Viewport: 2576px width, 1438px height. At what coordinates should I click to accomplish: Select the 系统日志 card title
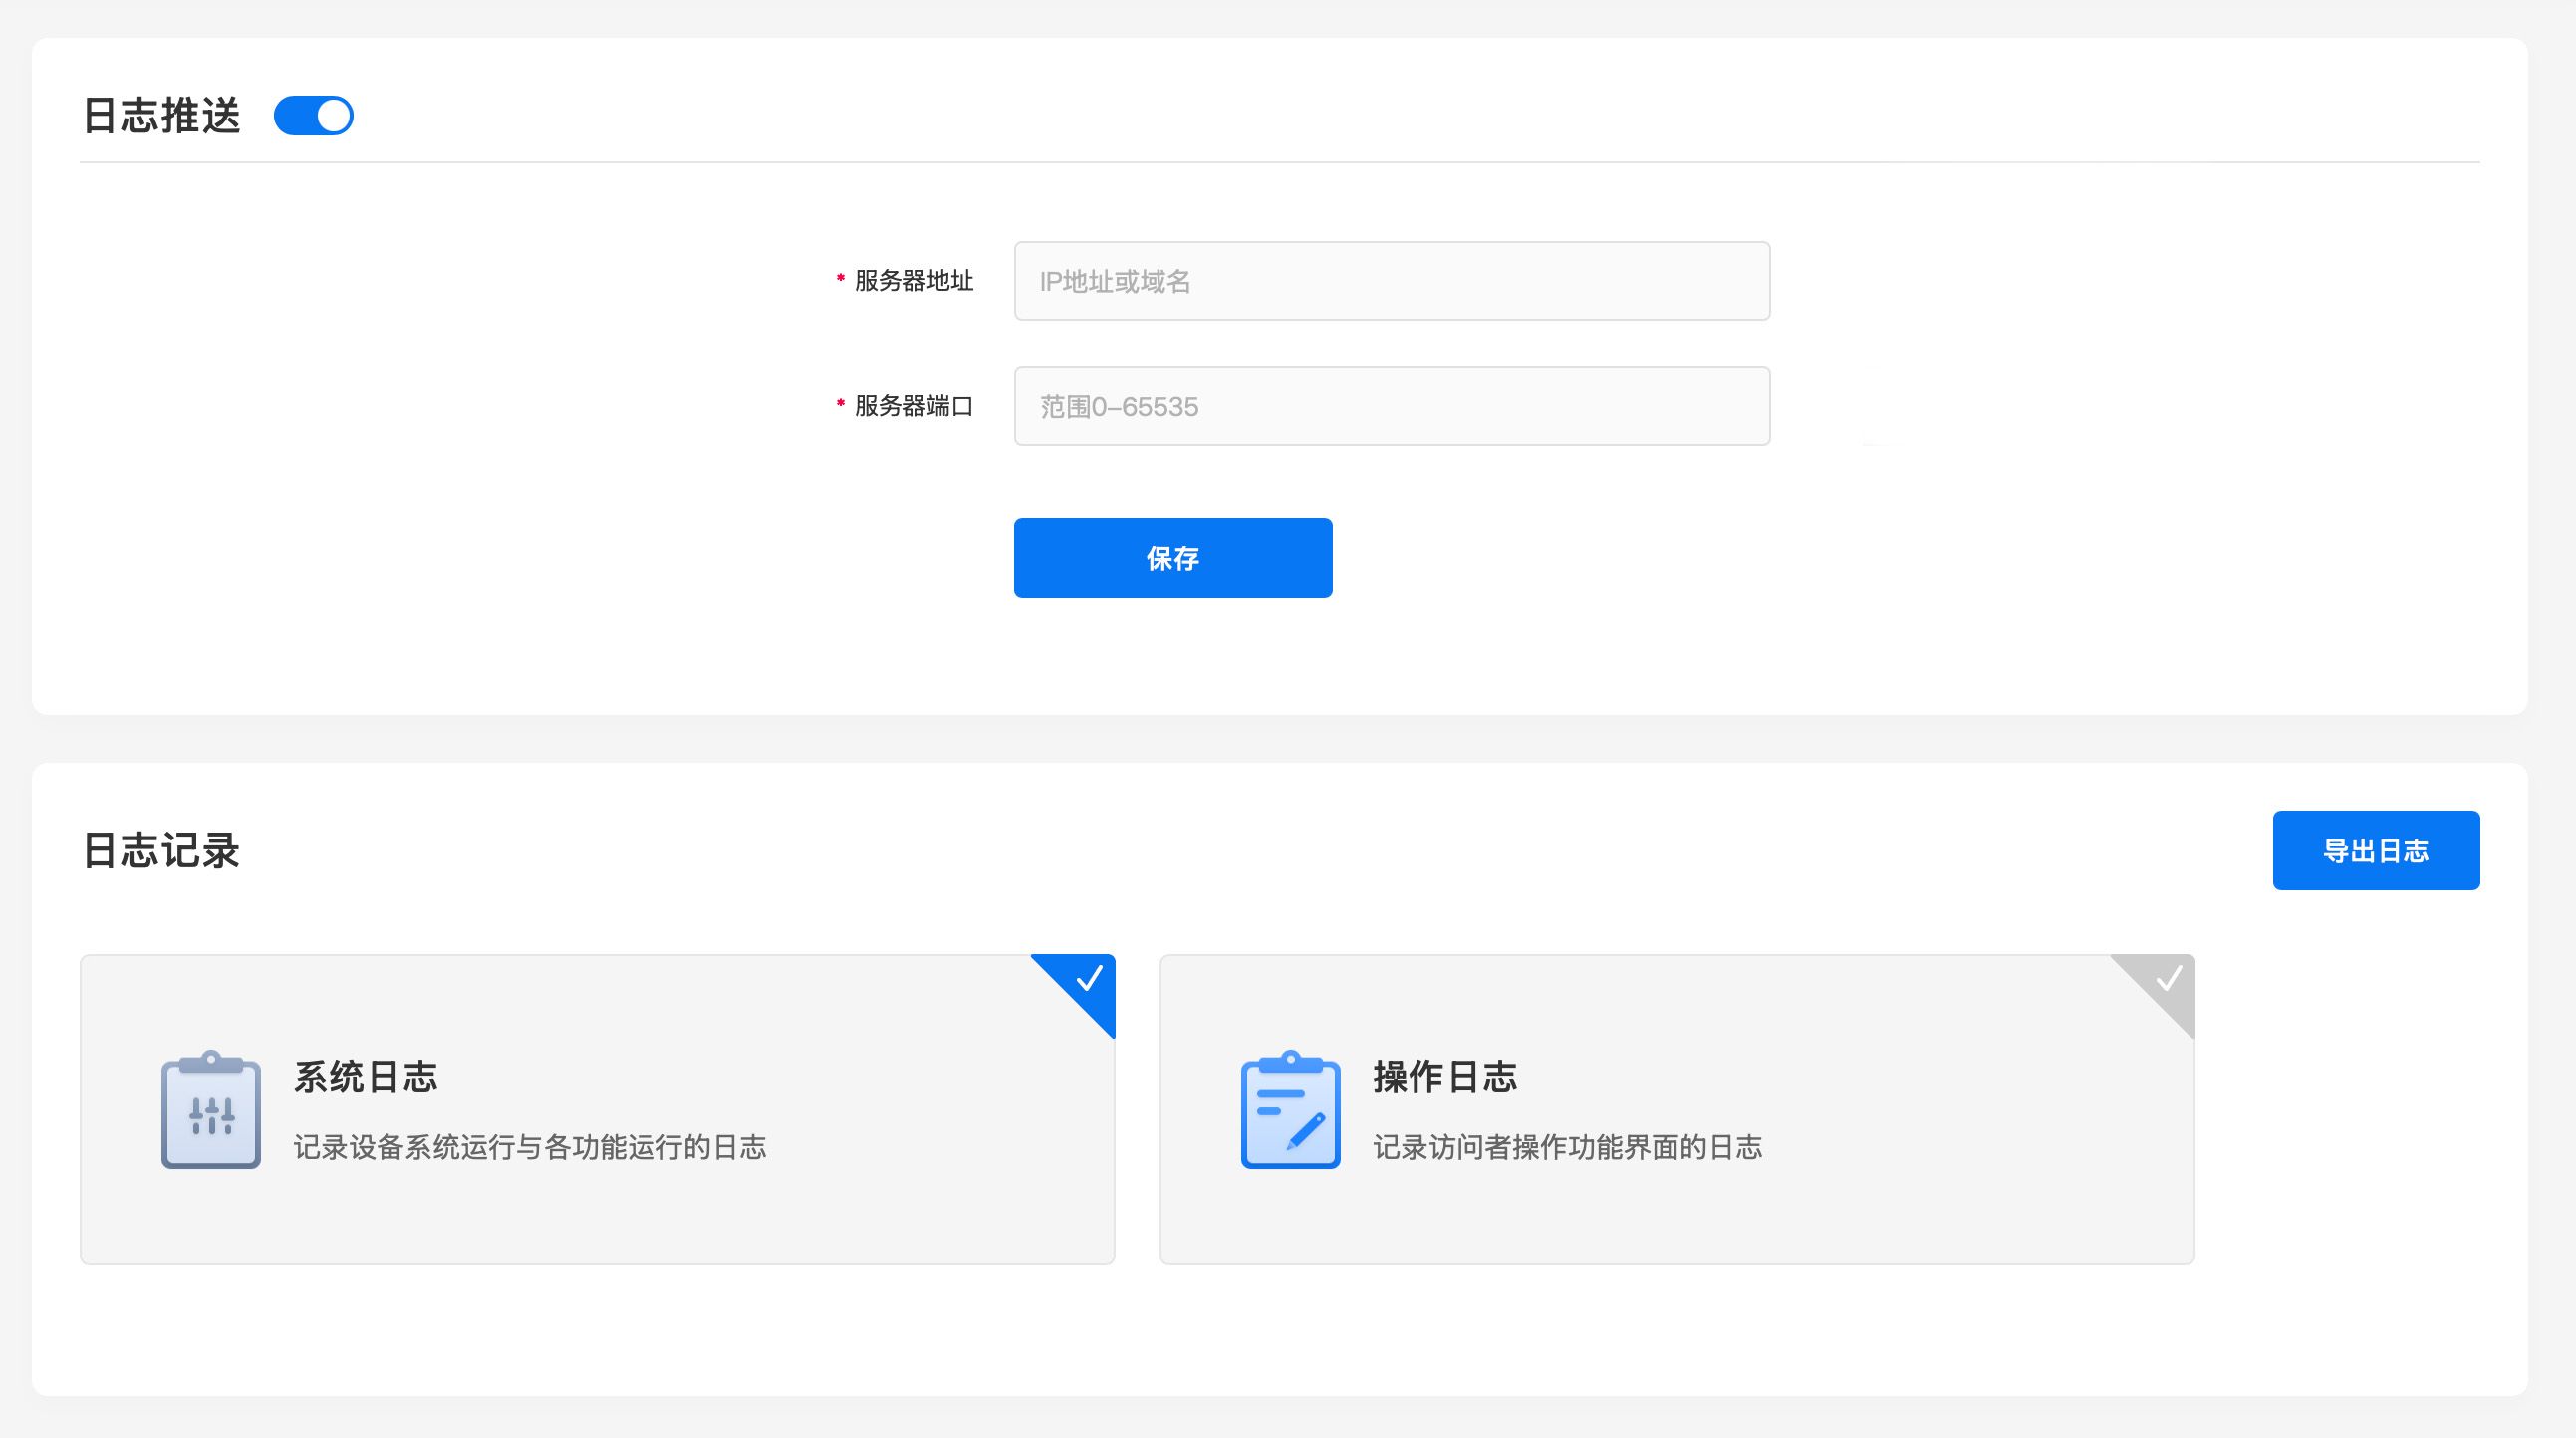pos(365,1078)
